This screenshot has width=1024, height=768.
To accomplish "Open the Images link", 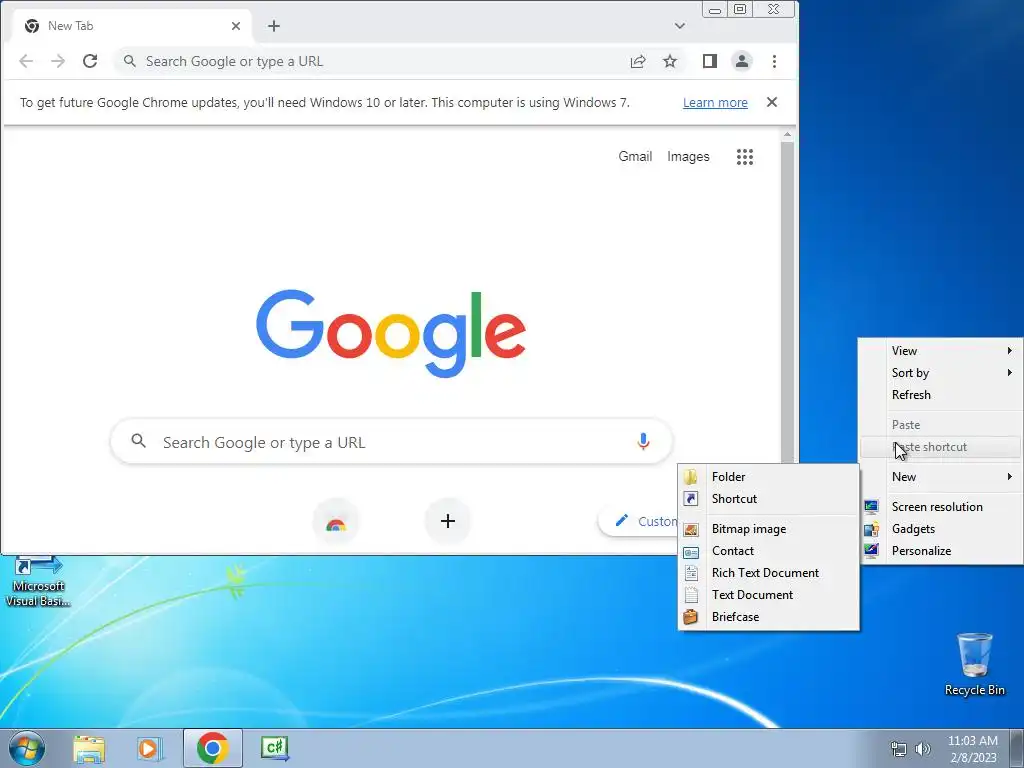I will pos(688,156).
